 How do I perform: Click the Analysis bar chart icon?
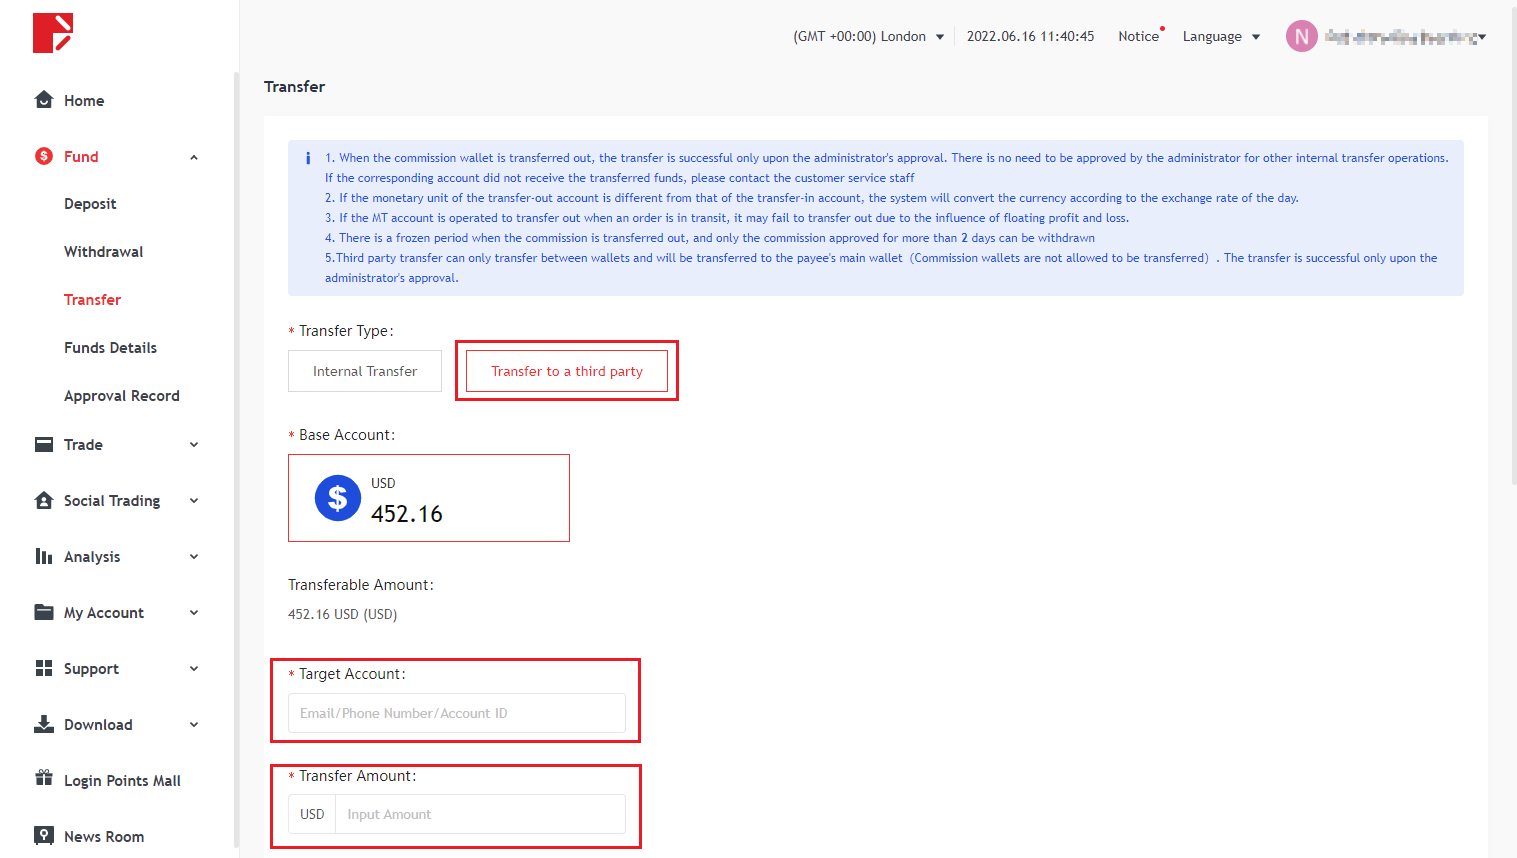point(43,556)
